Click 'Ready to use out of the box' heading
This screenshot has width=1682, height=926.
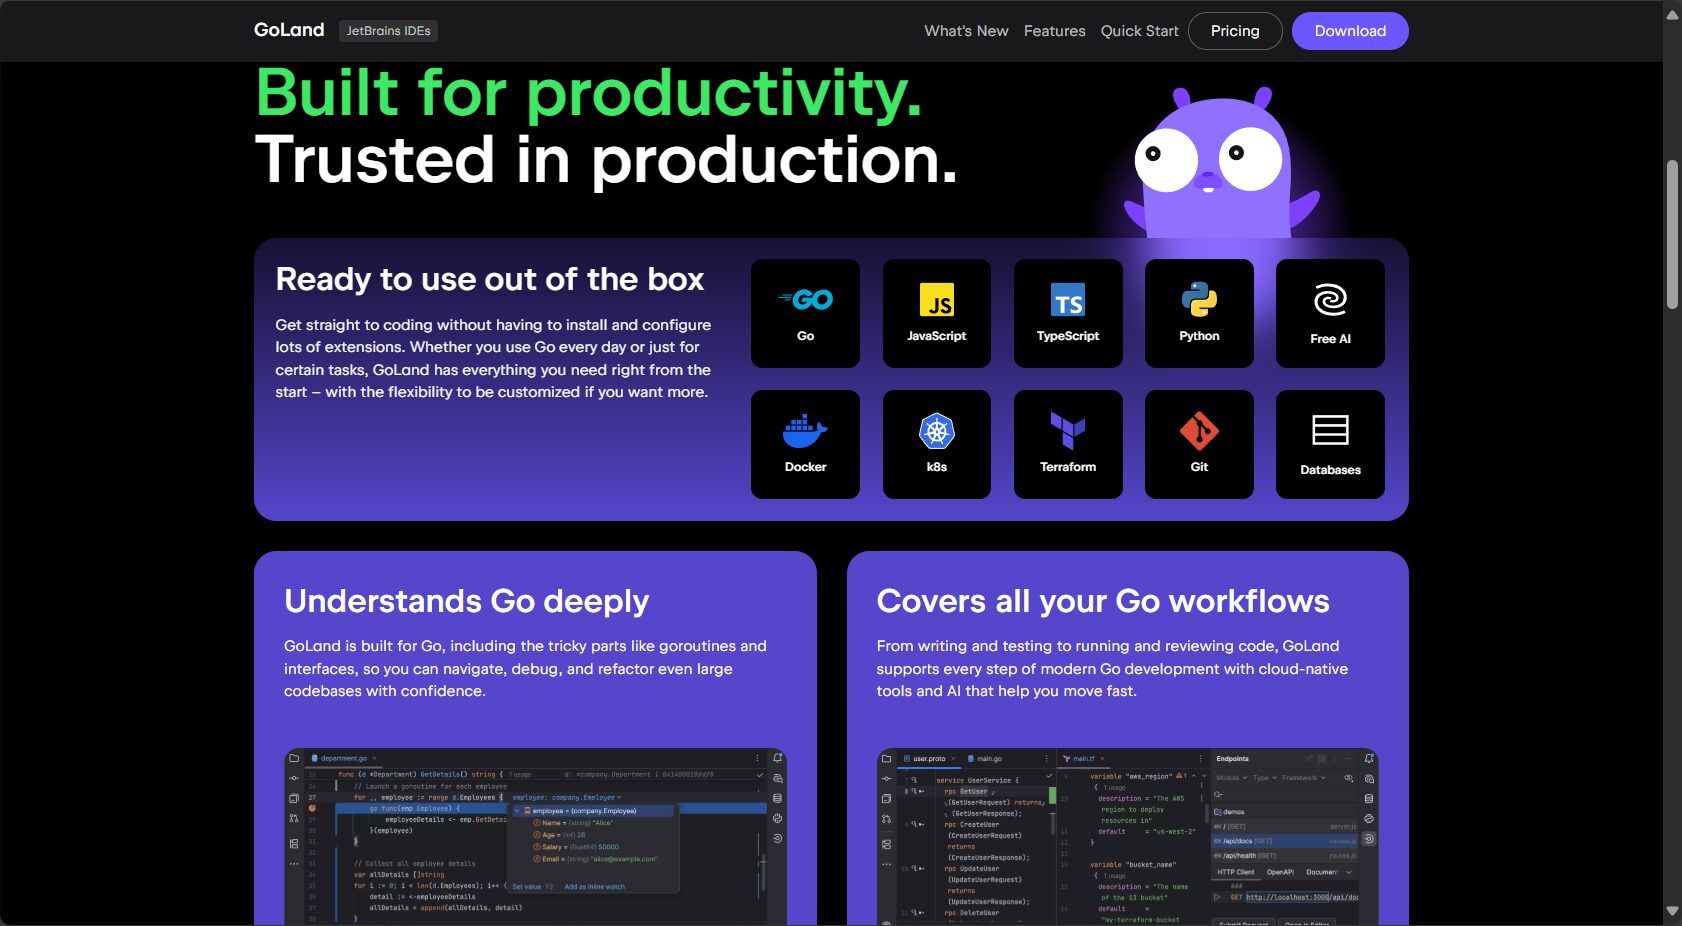point(490,279)
